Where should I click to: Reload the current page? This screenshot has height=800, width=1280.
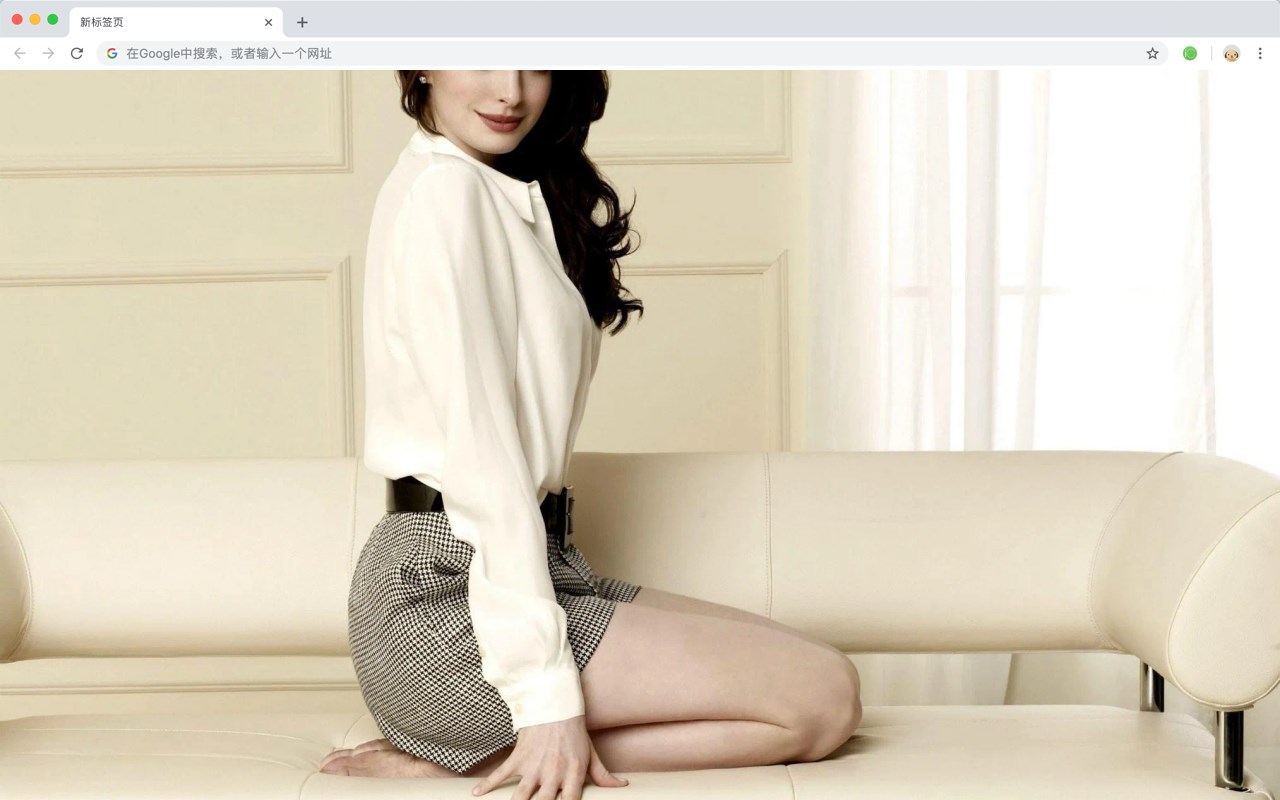(x=76, y=53)
